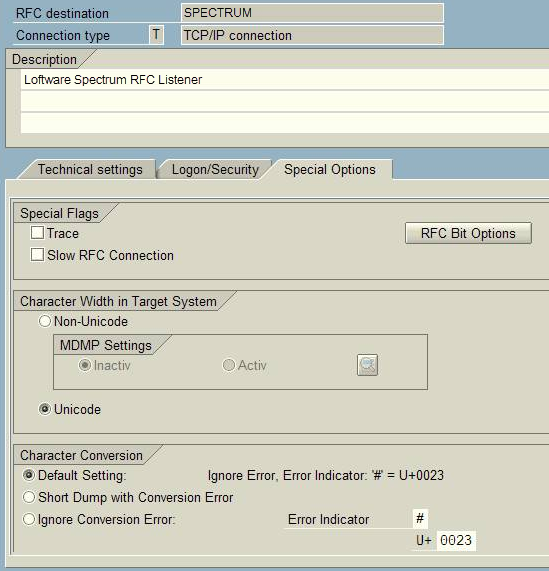Click the U+ 0023 code field
The width and height of the screenshot is (549, 571).
pos(456,540)
